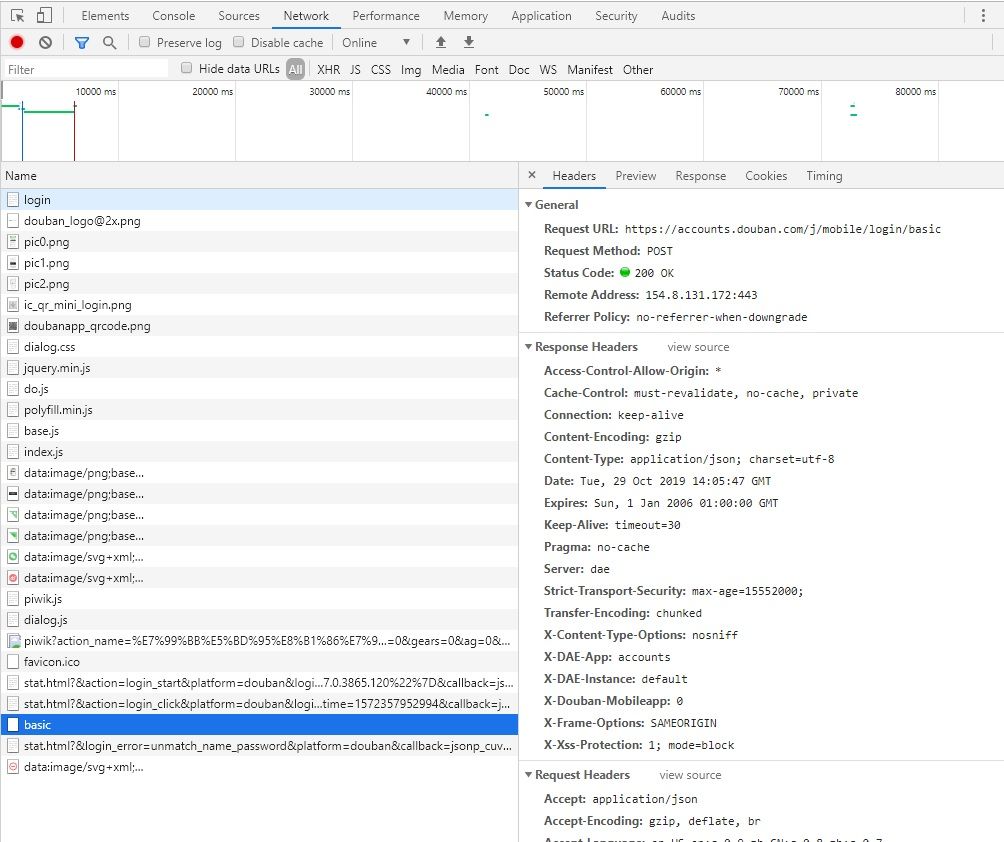
Task: Click the icon beside ic_qr_mini_login.png
Action: tap(13, 305)
